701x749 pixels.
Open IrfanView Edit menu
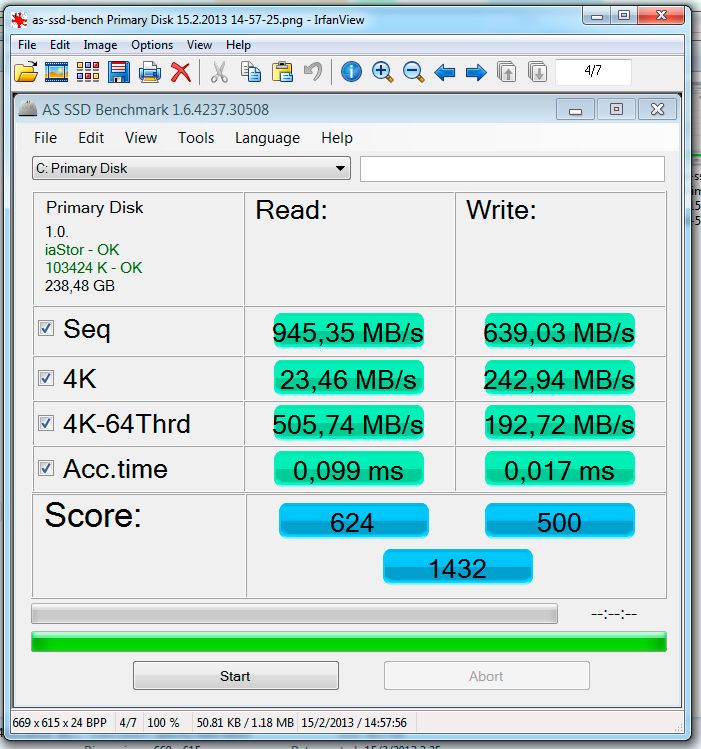[60, 45]
